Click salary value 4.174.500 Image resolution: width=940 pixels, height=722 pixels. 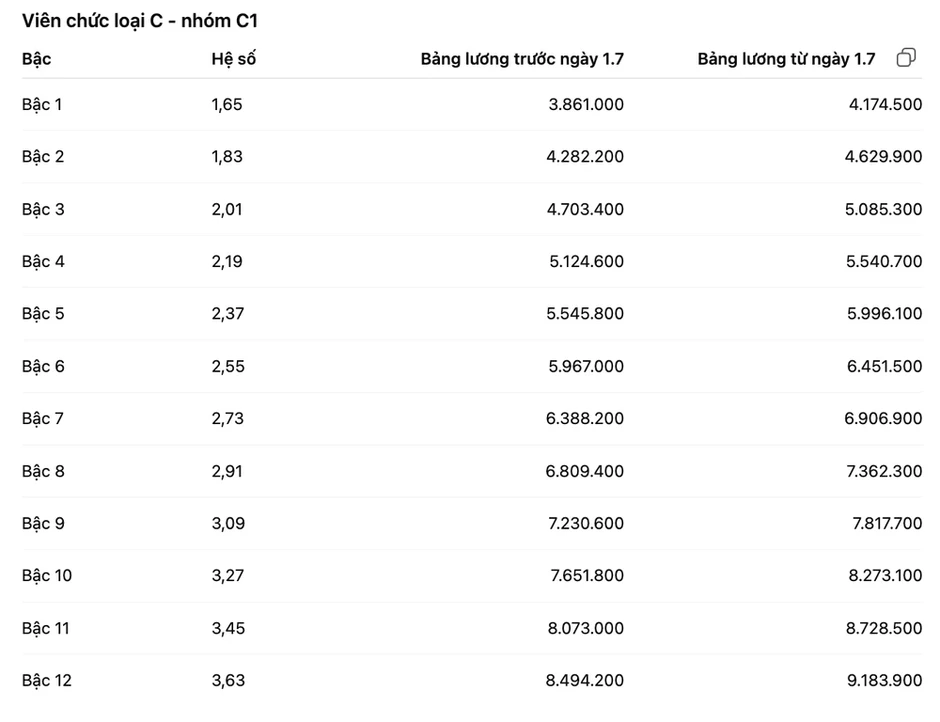pos(885,104)
